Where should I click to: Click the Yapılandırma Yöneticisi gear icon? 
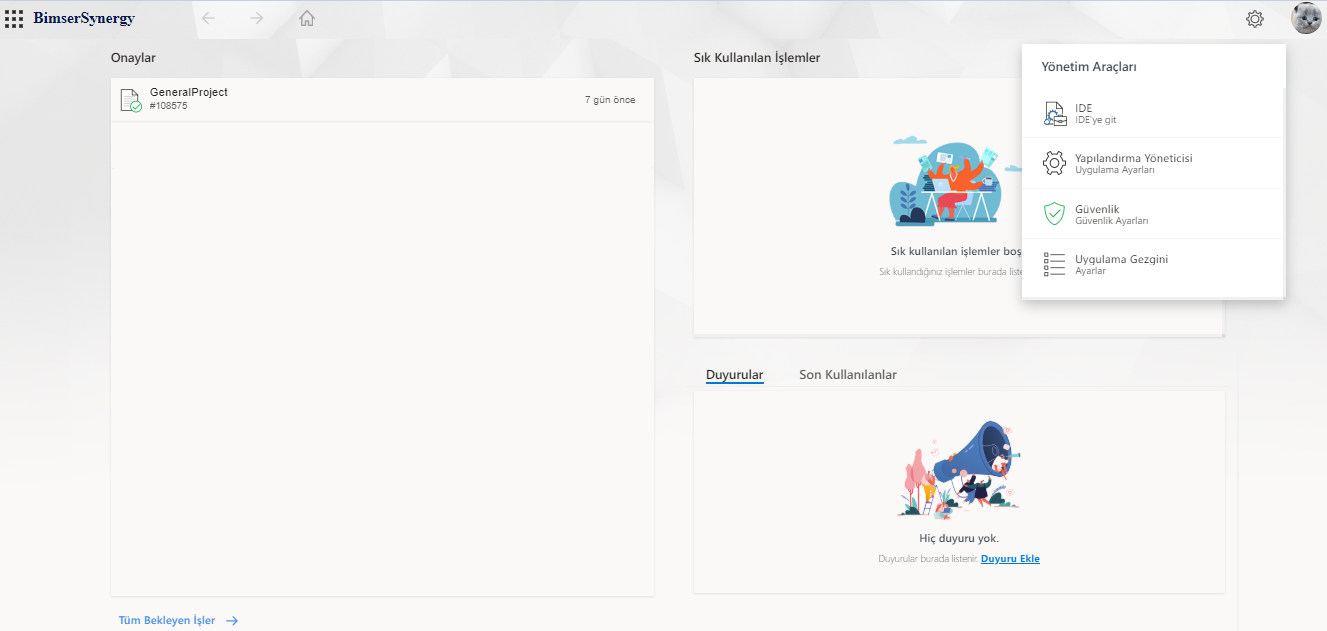tap(1054, 163)
